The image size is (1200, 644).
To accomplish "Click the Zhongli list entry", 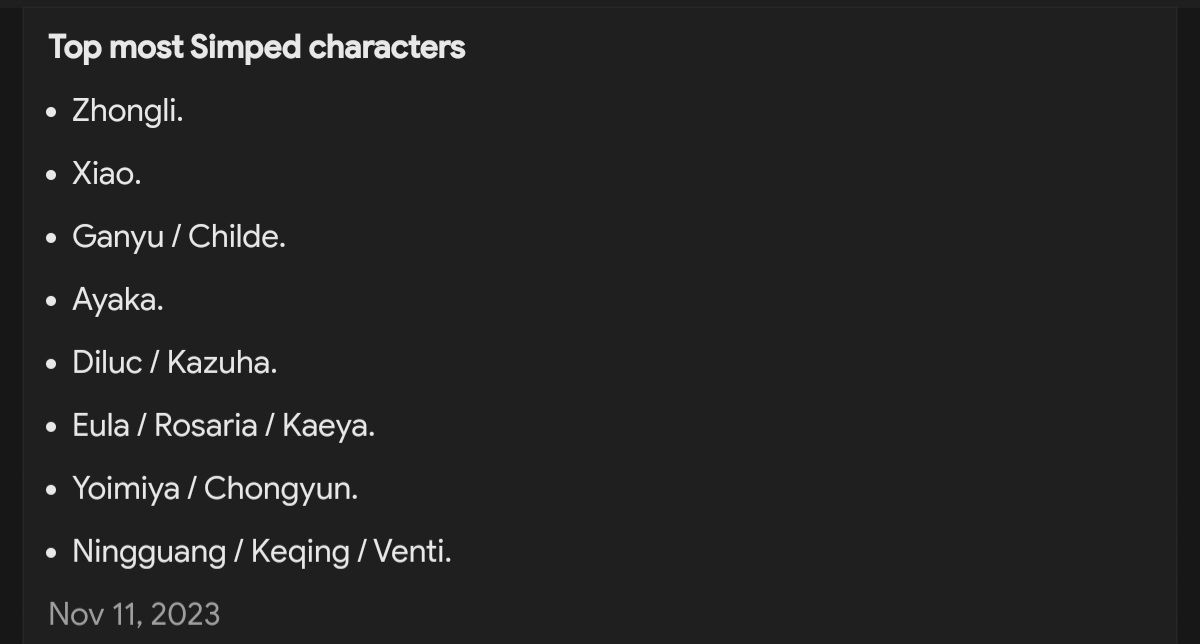I will point(127,111).
